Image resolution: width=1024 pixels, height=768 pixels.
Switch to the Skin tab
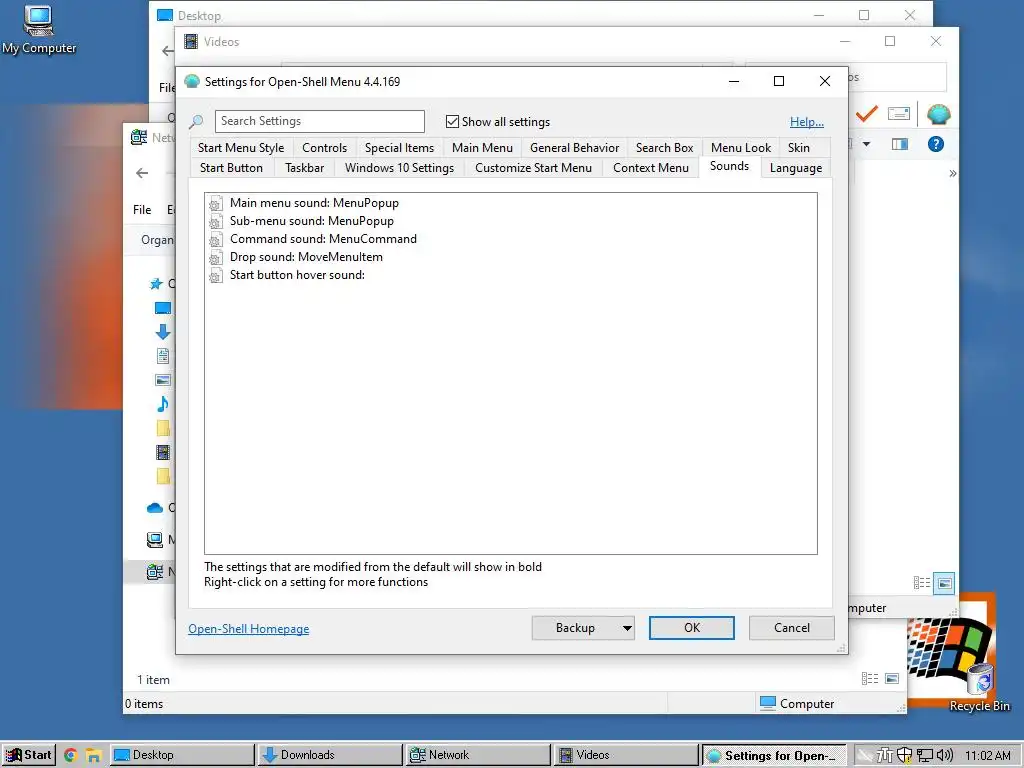click(798, 148)
